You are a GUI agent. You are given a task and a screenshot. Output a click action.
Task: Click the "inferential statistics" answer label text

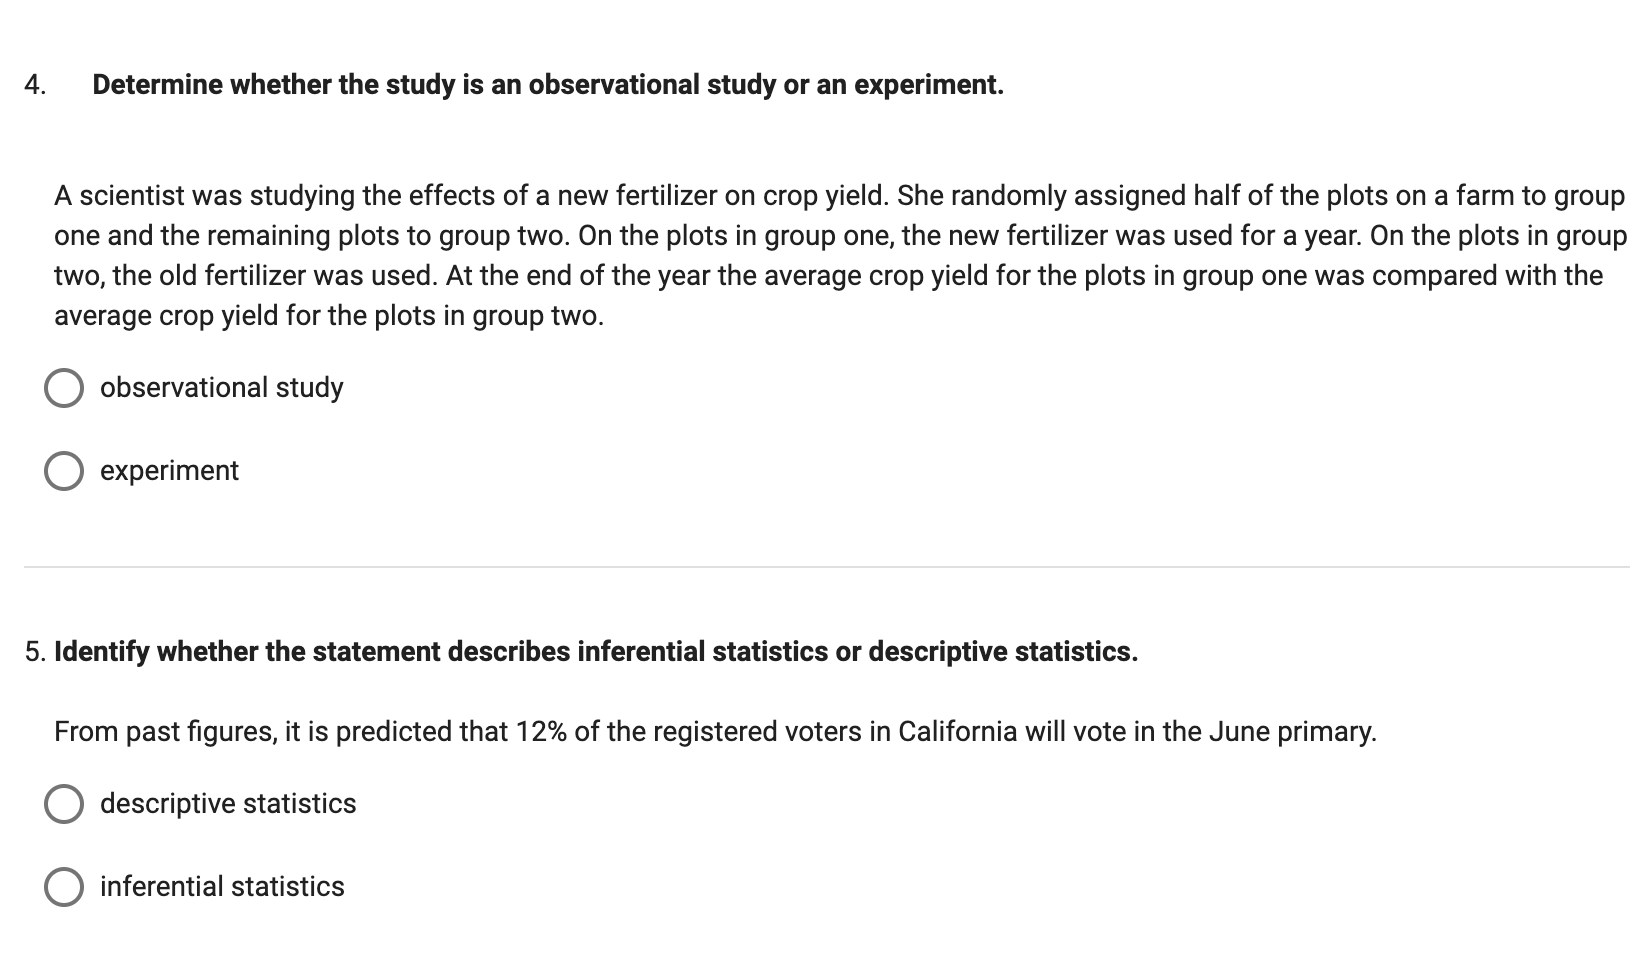222,887
